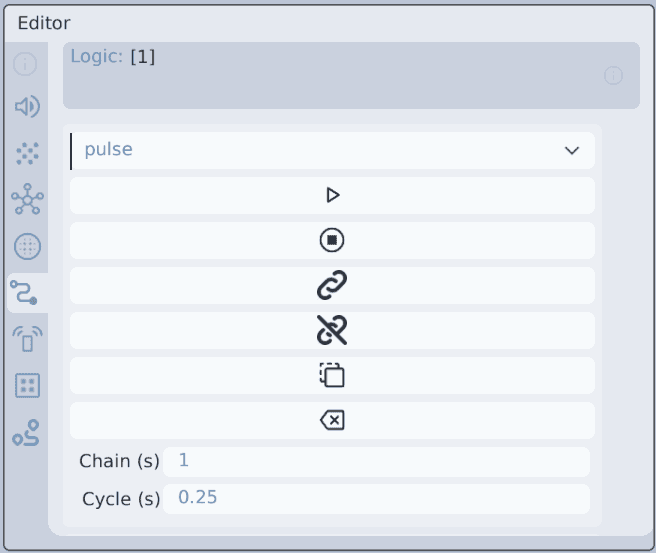Click the duplicate copy button

click(332, 375)
